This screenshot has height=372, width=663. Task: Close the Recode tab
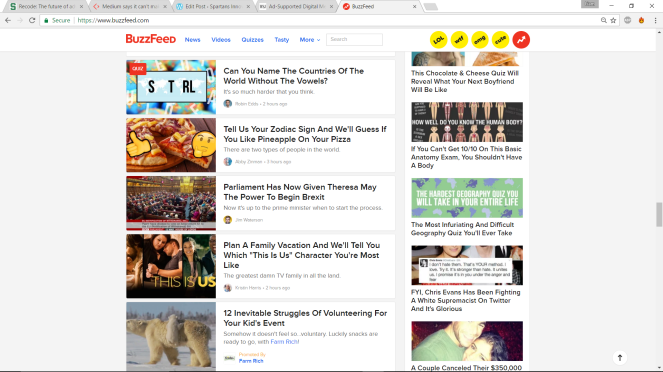coord(82,6)
